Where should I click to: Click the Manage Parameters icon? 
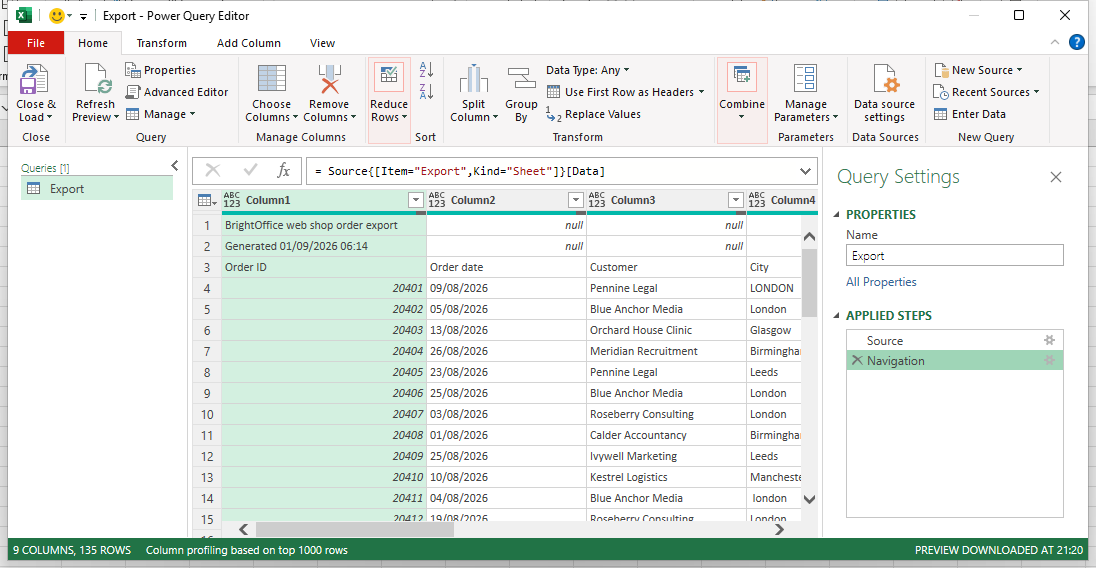[805, 78]
